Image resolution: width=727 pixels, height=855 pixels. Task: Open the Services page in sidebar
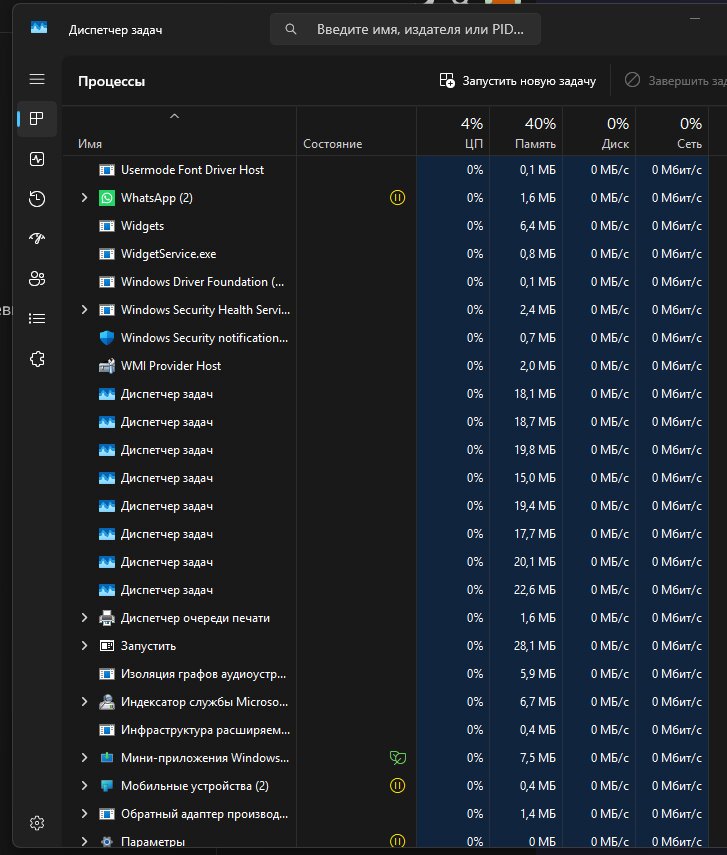tap(37, 359)
